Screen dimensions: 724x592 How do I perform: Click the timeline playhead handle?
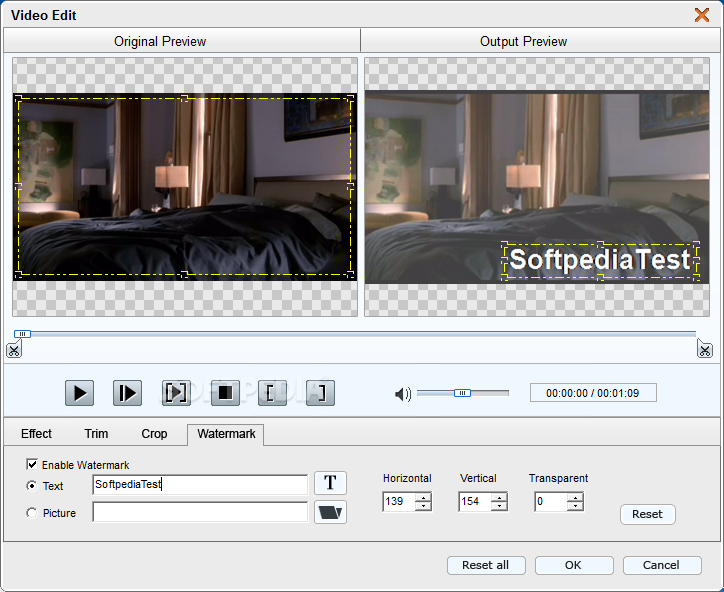[x=22, y=334]
